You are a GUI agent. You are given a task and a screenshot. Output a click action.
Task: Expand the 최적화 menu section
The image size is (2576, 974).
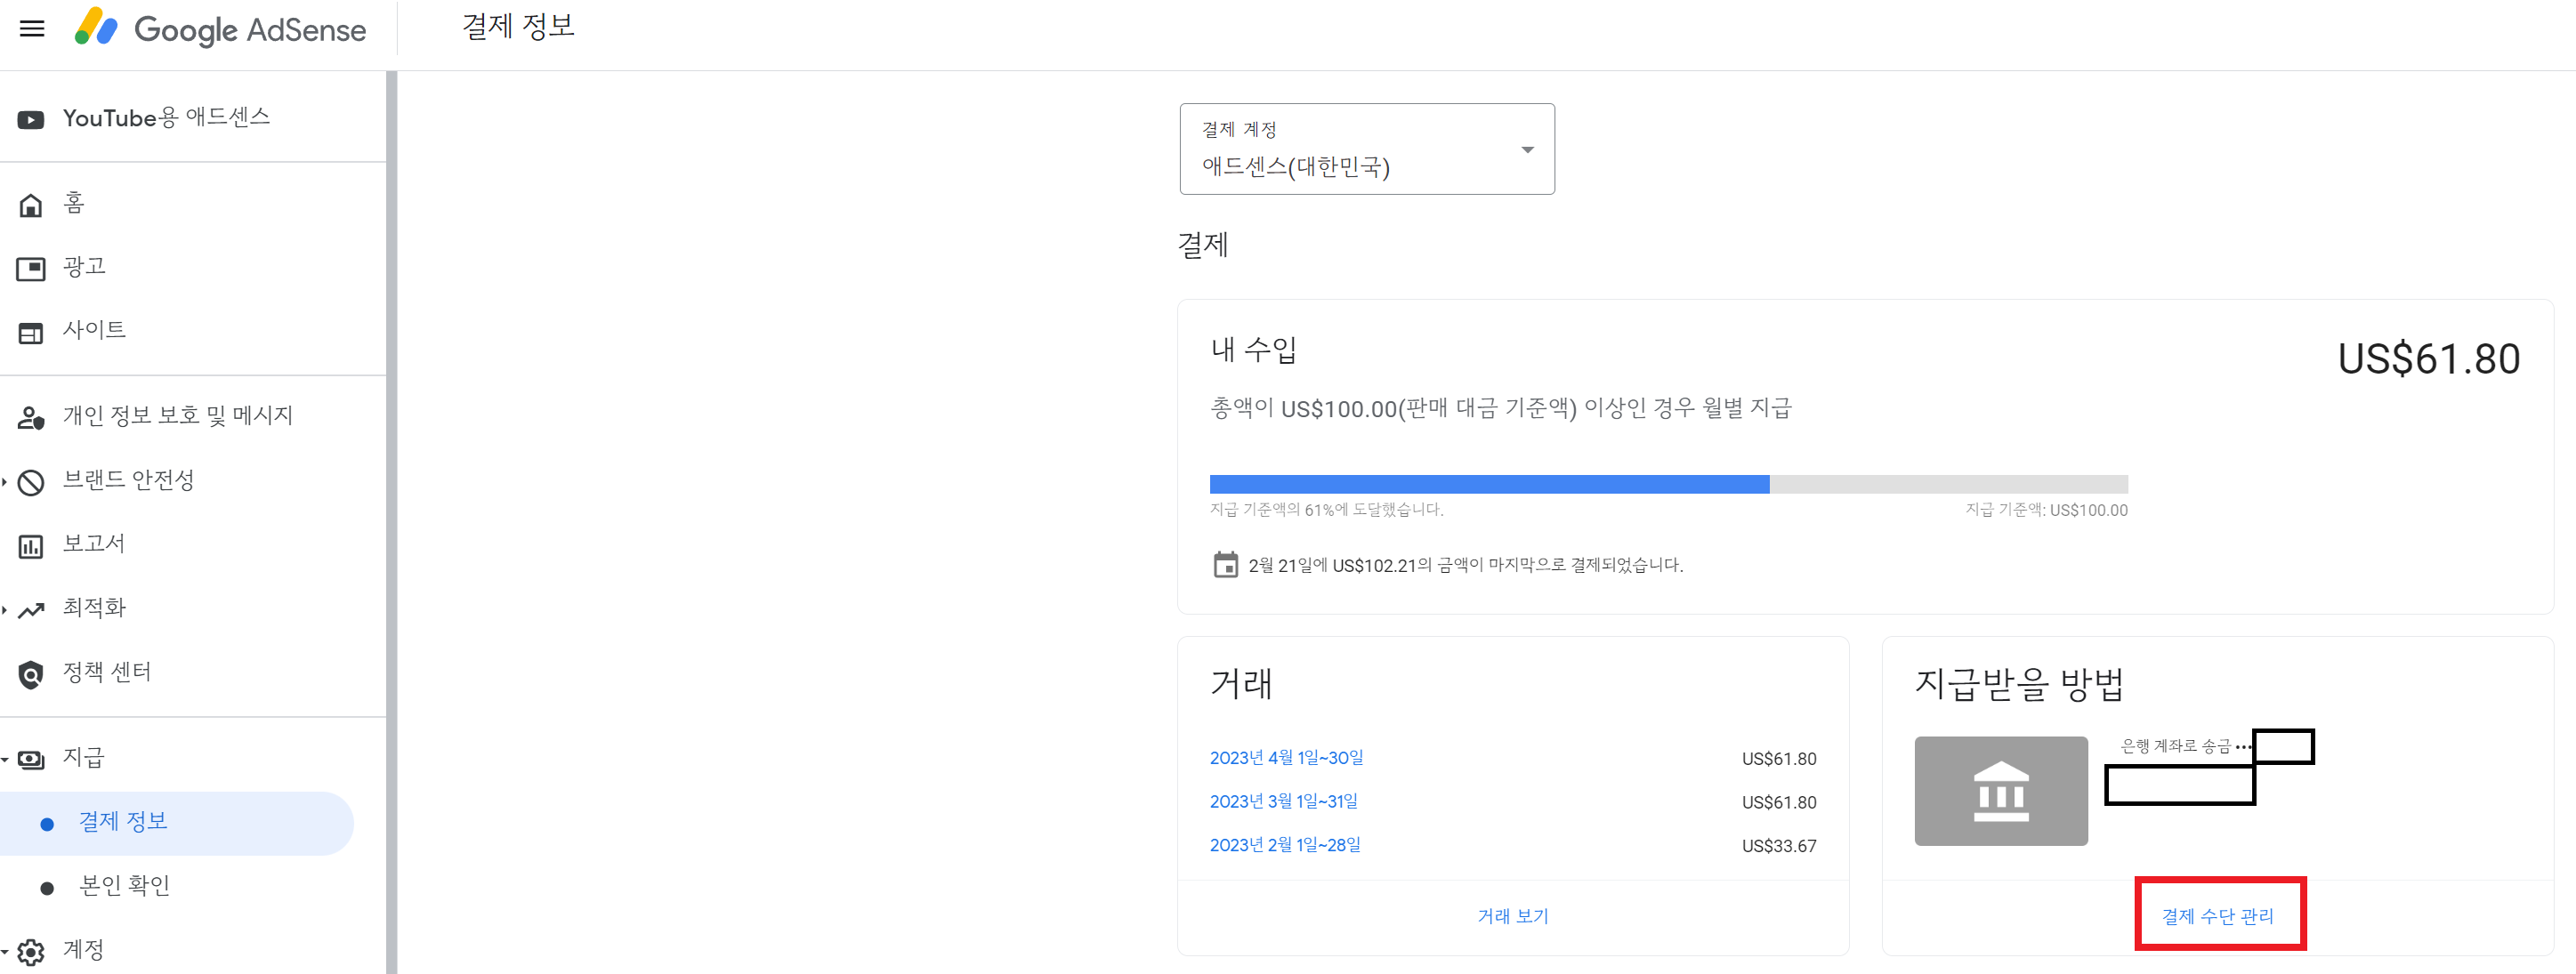pos(94,608)
